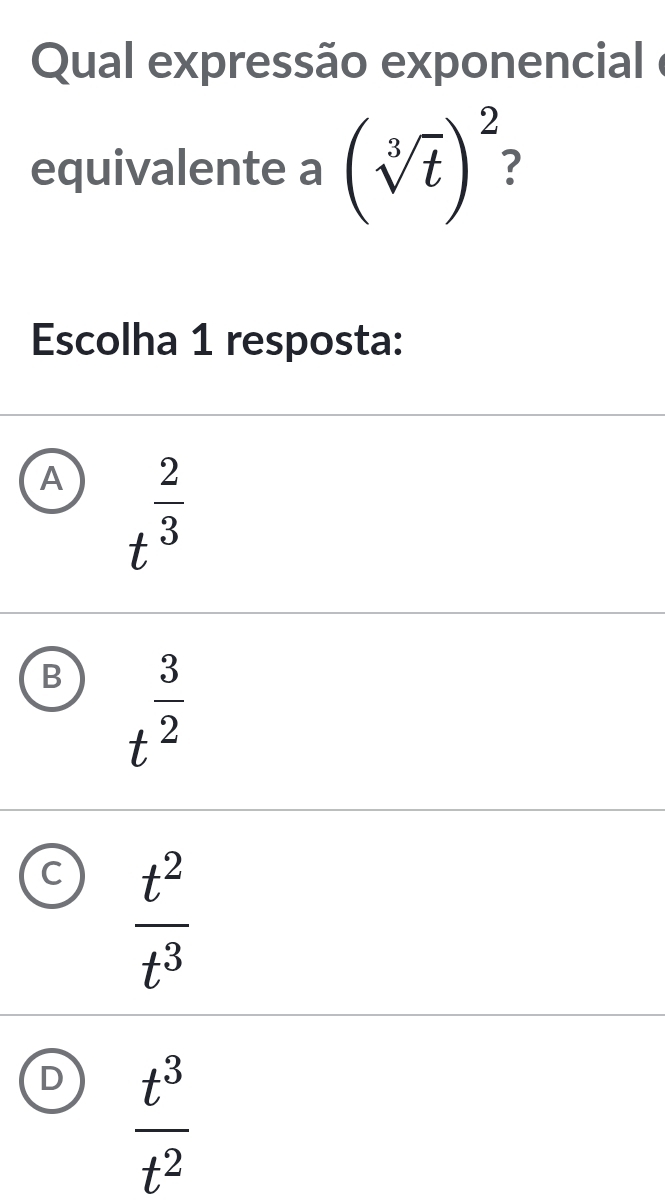The width and height of the screenshot is (665, 1203).
Task: Click the exponent 2 outside the parentheses
Action: 489,127
